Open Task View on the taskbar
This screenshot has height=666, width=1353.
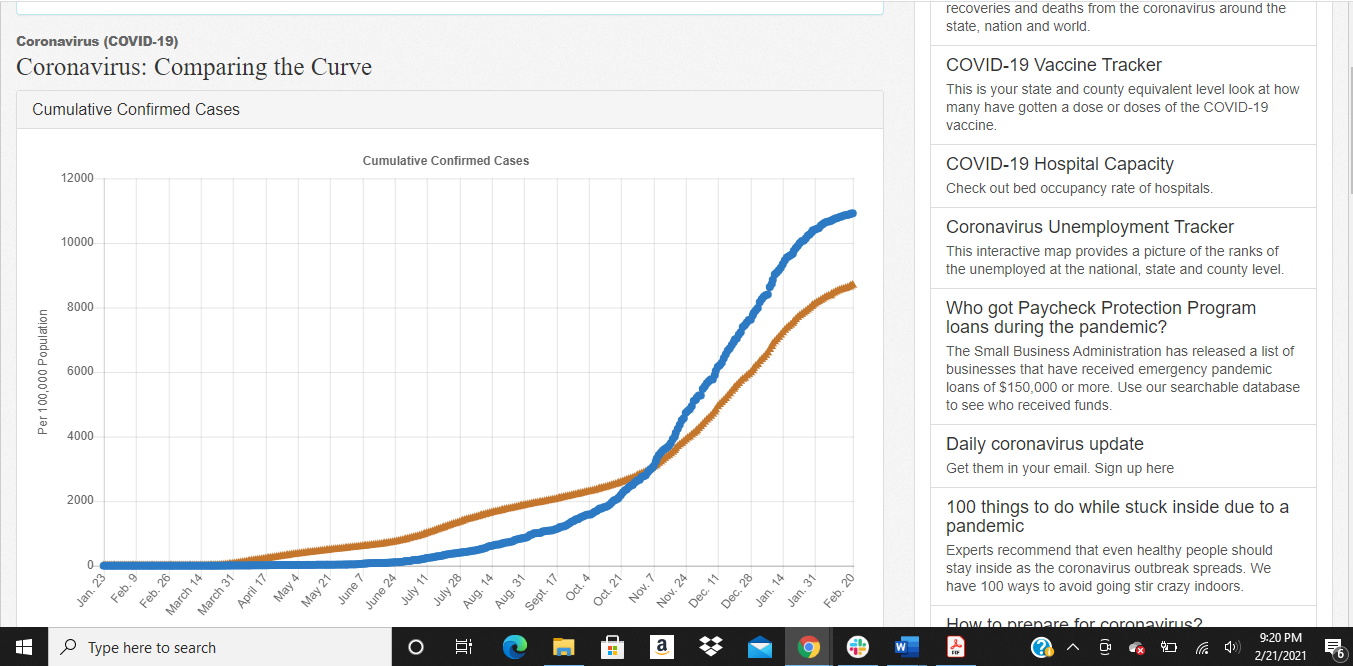(464, 647)
